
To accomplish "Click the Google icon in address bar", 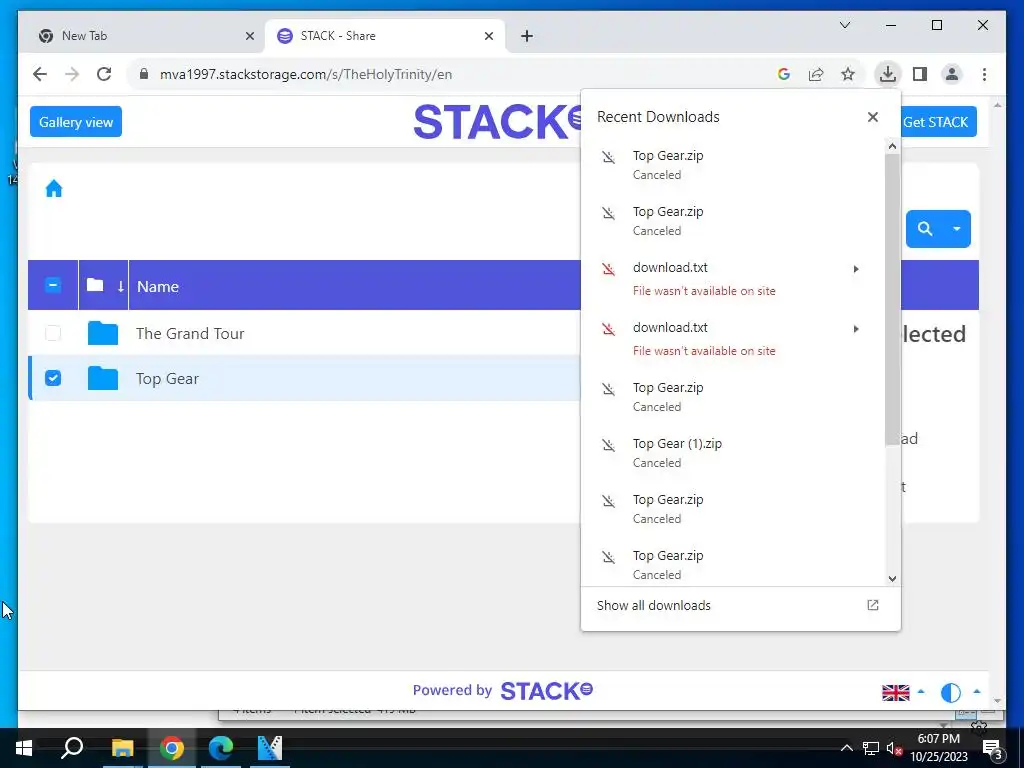I will coord(784,74).
